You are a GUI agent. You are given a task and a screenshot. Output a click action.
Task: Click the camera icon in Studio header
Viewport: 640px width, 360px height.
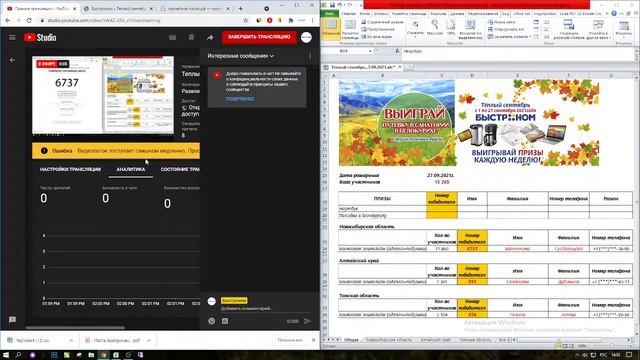coord(173,37)
